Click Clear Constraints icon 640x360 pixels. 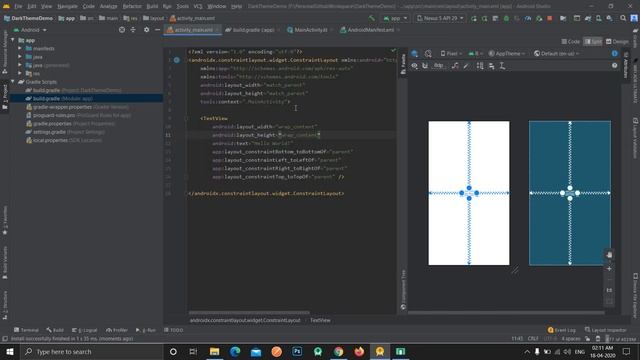455,66
